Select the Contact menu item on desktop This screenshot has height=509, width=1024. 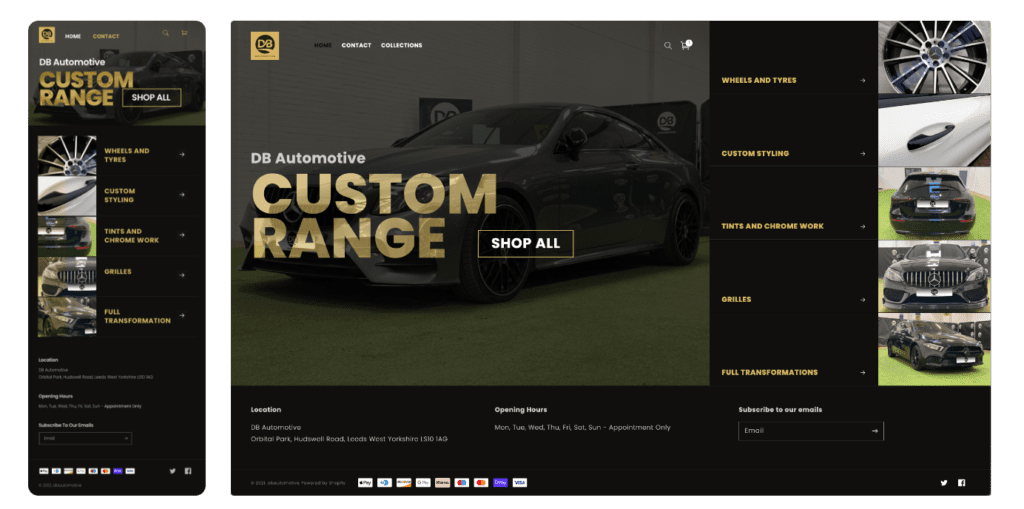coord(356,45)
